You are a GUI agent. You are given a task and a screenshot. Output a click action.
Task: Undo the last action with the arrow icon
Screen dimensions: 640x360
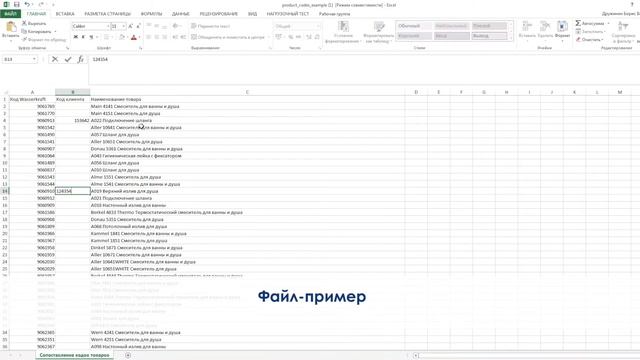tap(27, 4)
